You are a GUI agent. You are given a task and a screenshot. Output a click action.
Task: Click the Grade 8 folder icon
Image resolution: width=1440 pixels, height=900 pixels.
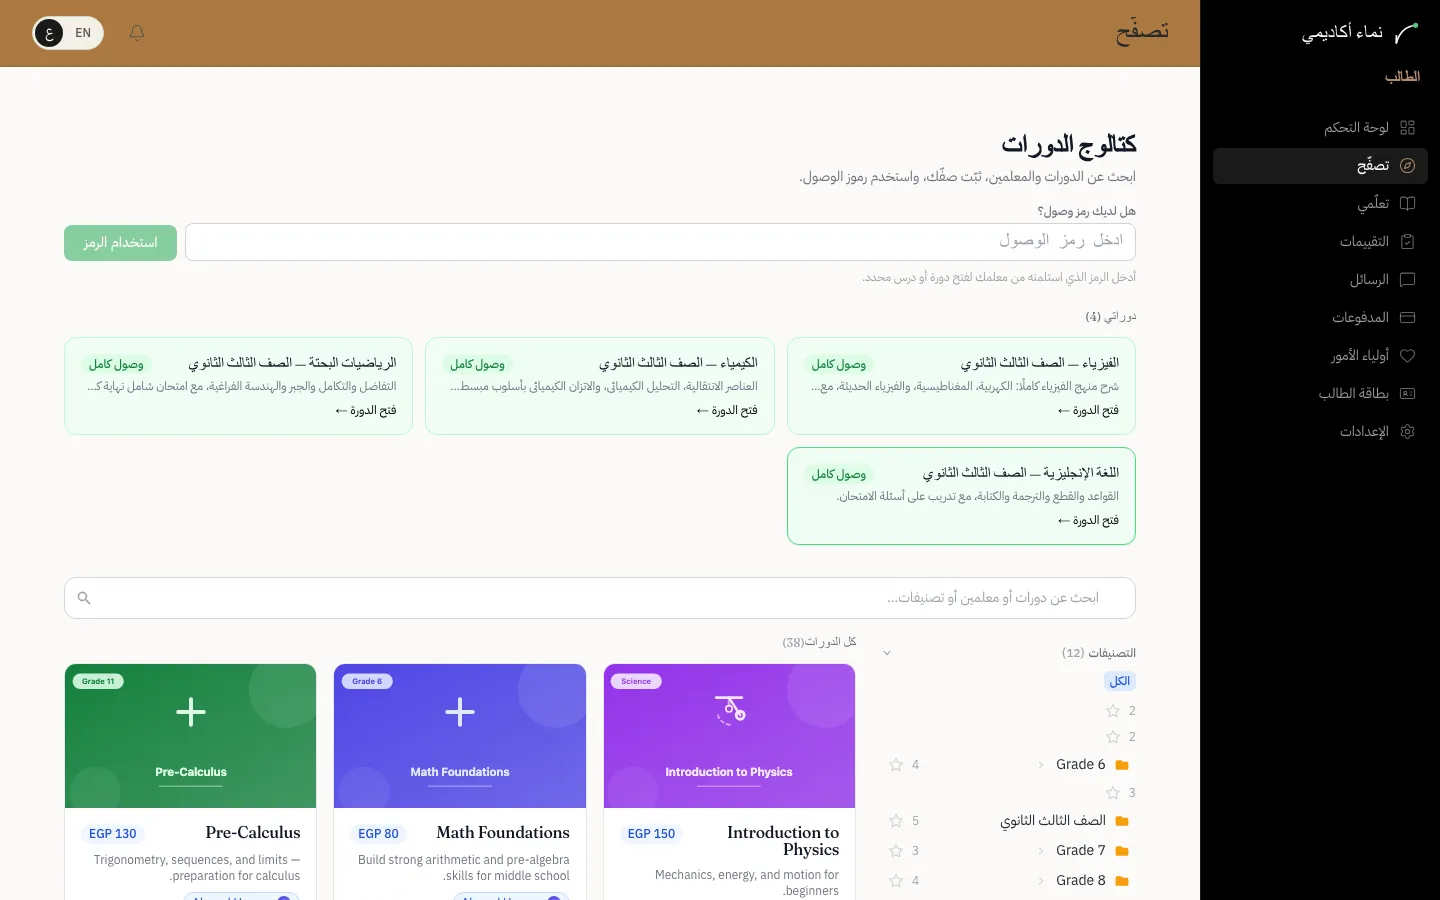(x=1122, y=881)
